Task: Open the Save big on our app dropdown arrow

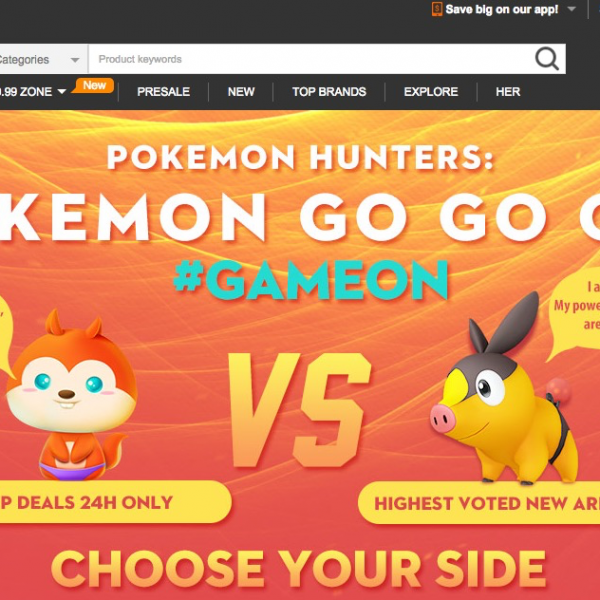Action: pyautogui.click(x=571, y=9)
